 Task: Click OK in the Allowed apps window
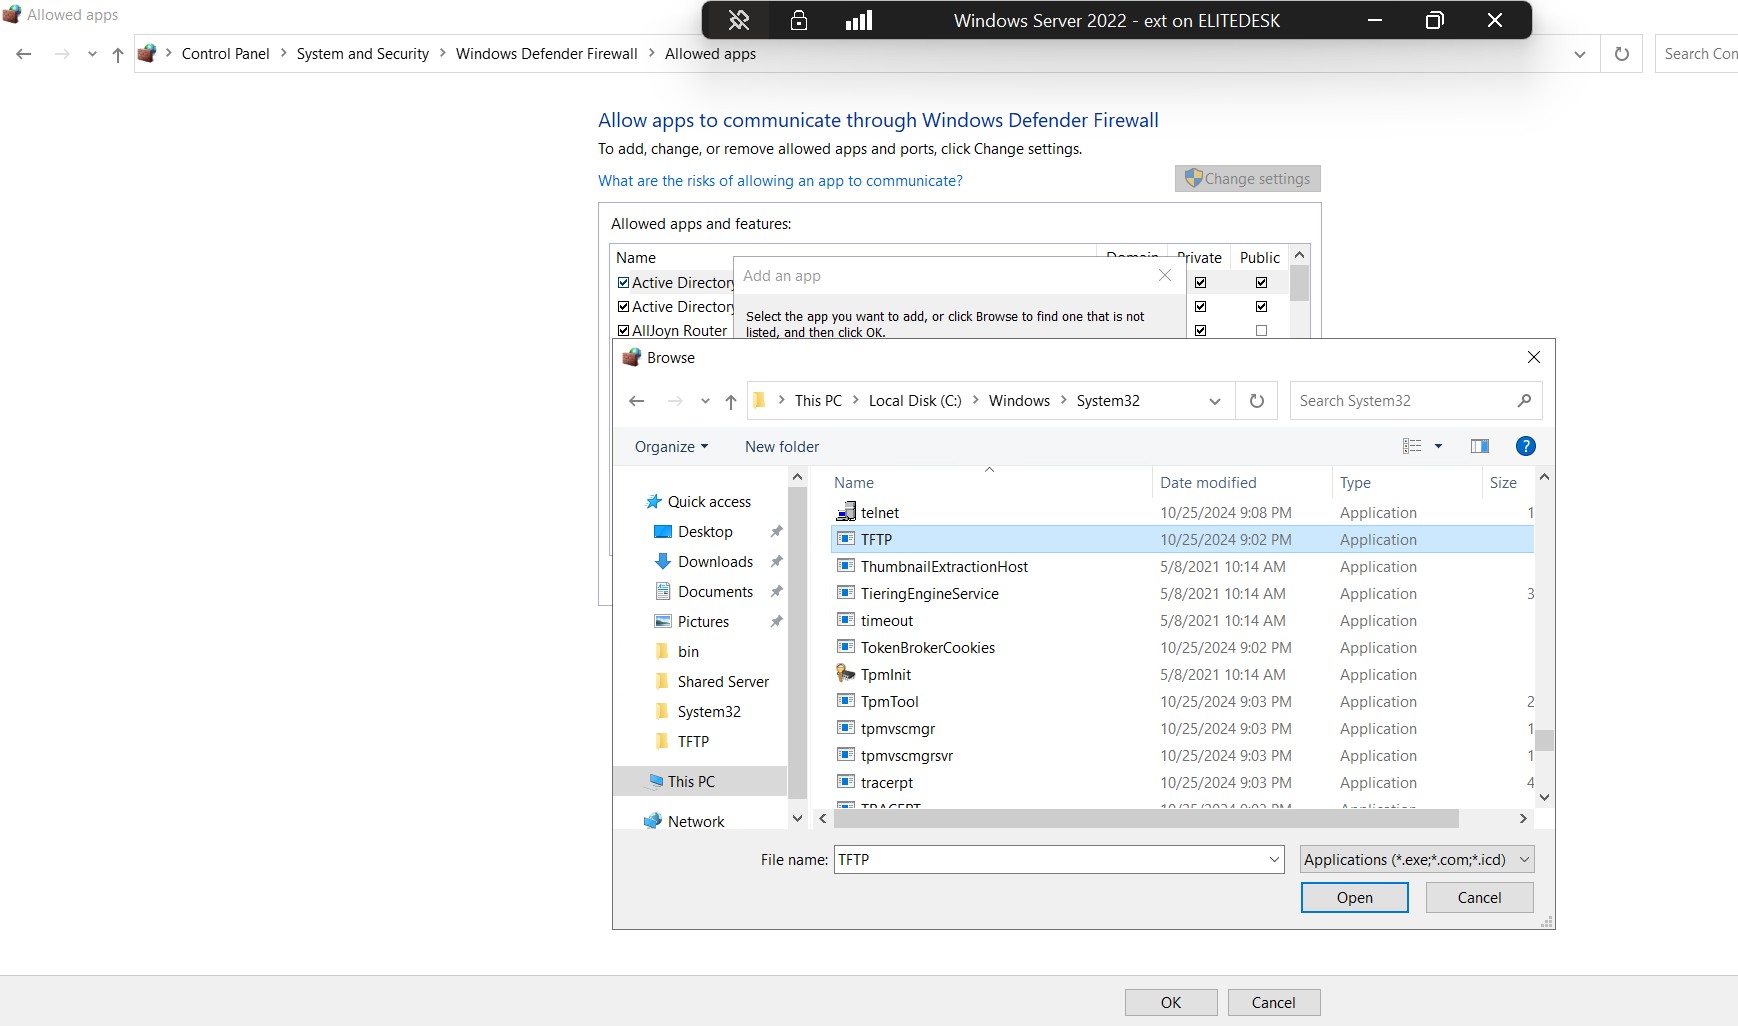(x=1171, y=1003)
